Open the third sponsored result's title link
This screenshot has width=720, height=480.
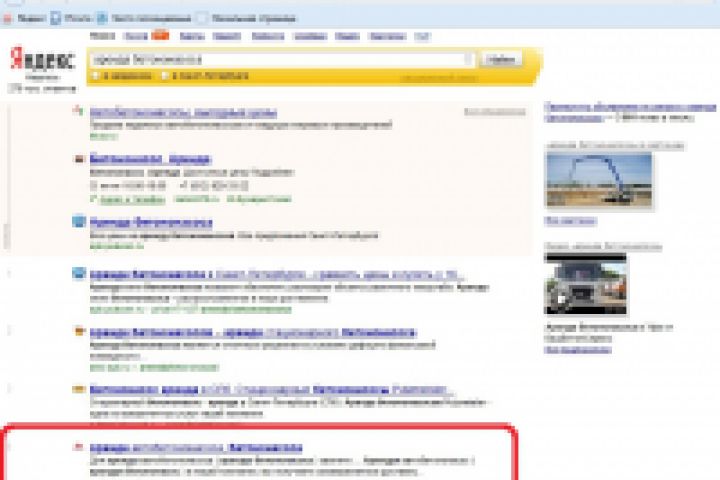coord(151,223)
